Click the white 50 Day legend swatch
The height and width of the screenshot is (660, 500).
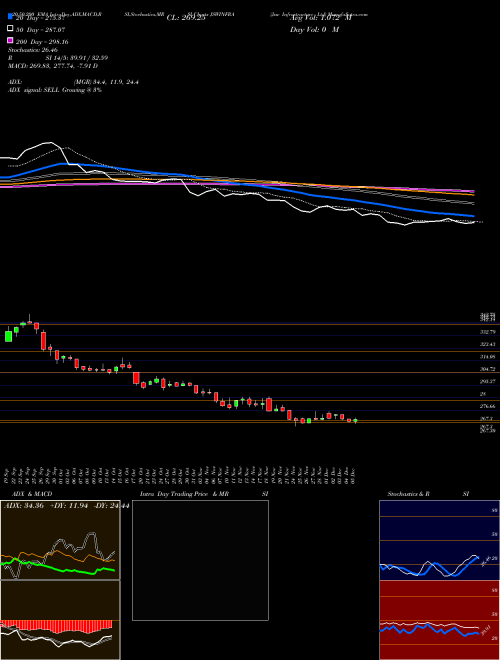point(10,29)
